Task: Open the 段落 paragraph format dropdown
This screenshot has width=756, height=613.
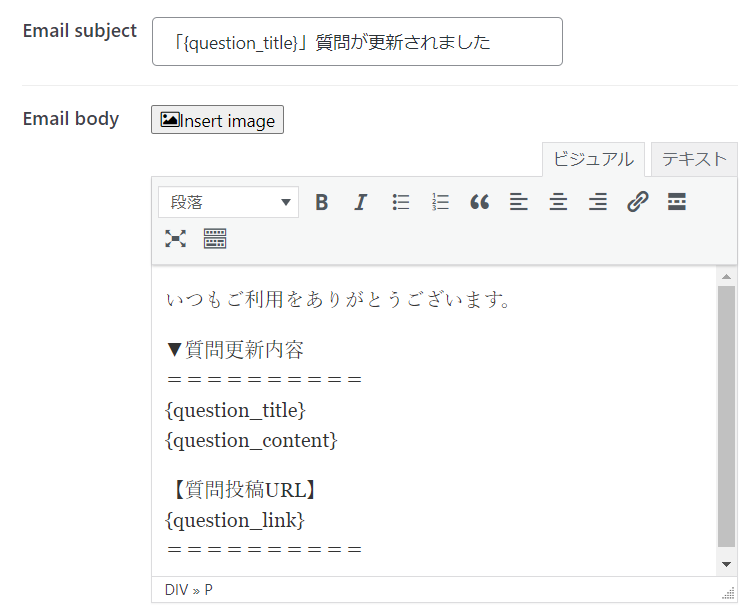Action: 228,202
